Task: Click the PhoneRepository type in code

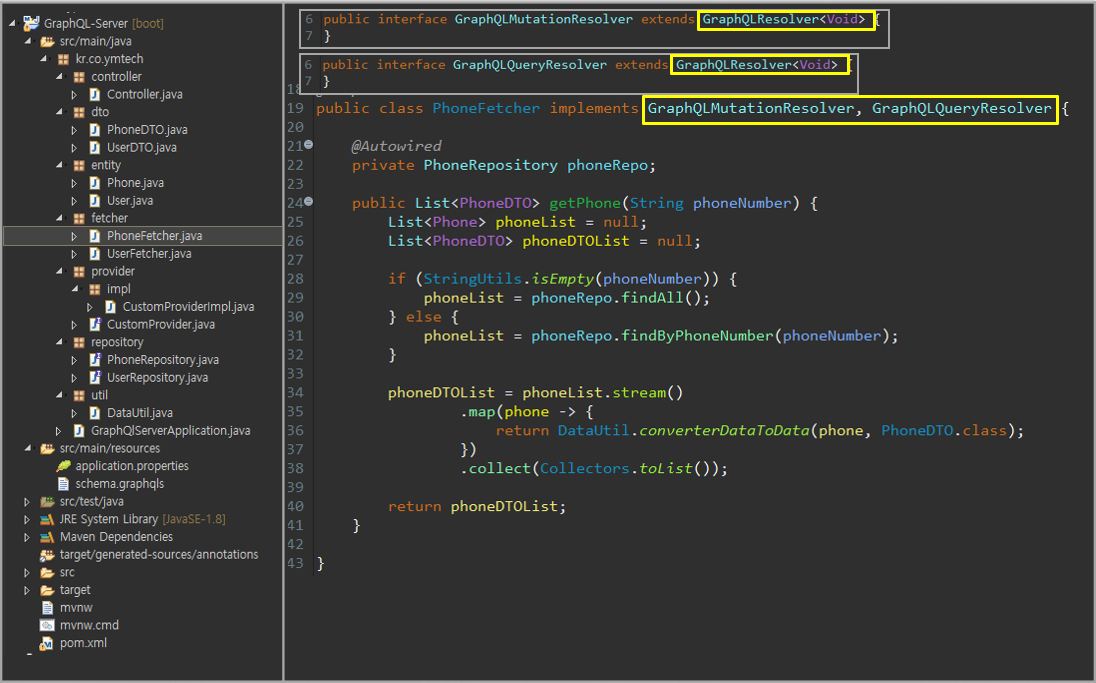Action: click(489, 165)
